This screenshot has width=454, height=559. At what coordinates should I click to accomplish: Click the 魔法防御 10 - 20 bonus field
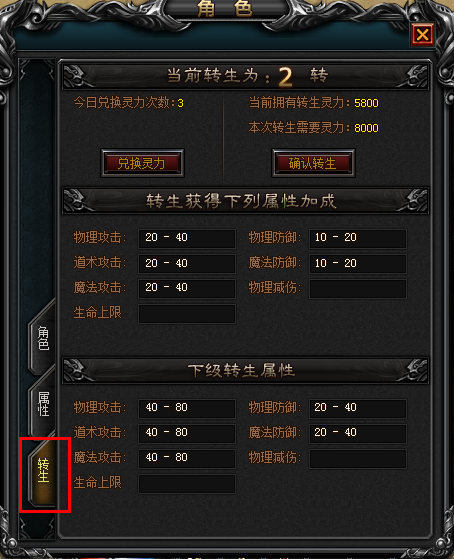pyautogui.click(x=358, y=263)
